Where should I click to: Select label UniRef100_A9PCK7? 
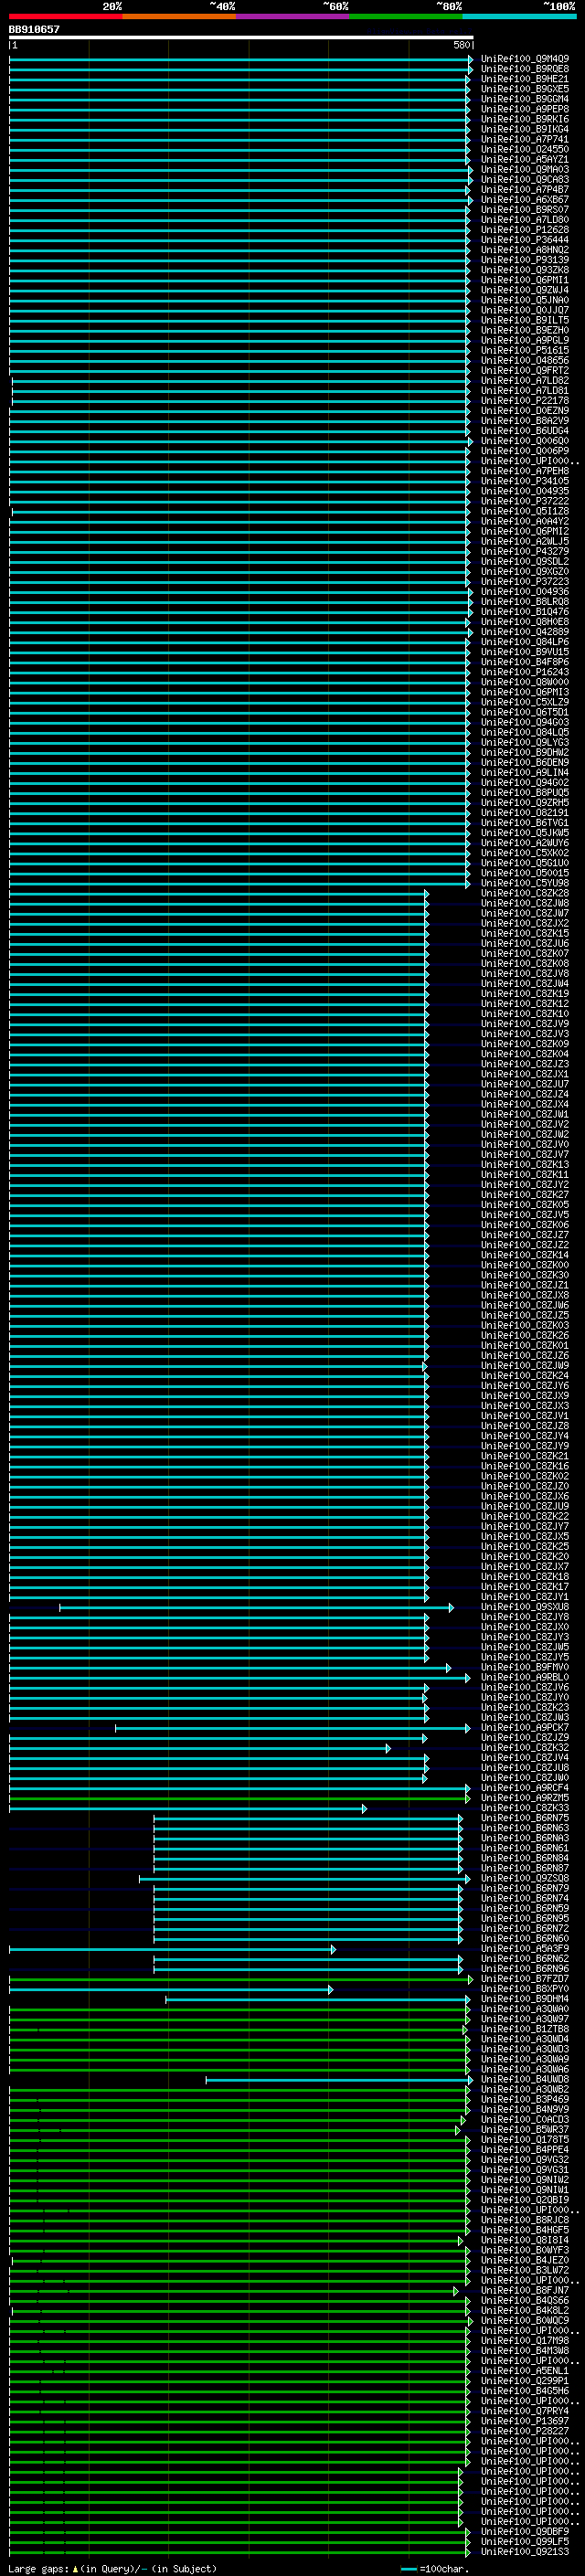coord(525,1728)
